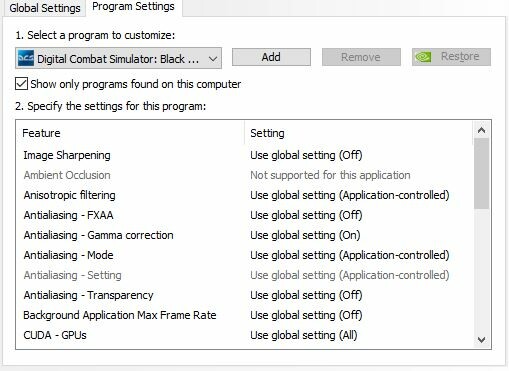Select Antialiasing - Transparency feature row
Screen dimensions: 509x371
(244, 295)
